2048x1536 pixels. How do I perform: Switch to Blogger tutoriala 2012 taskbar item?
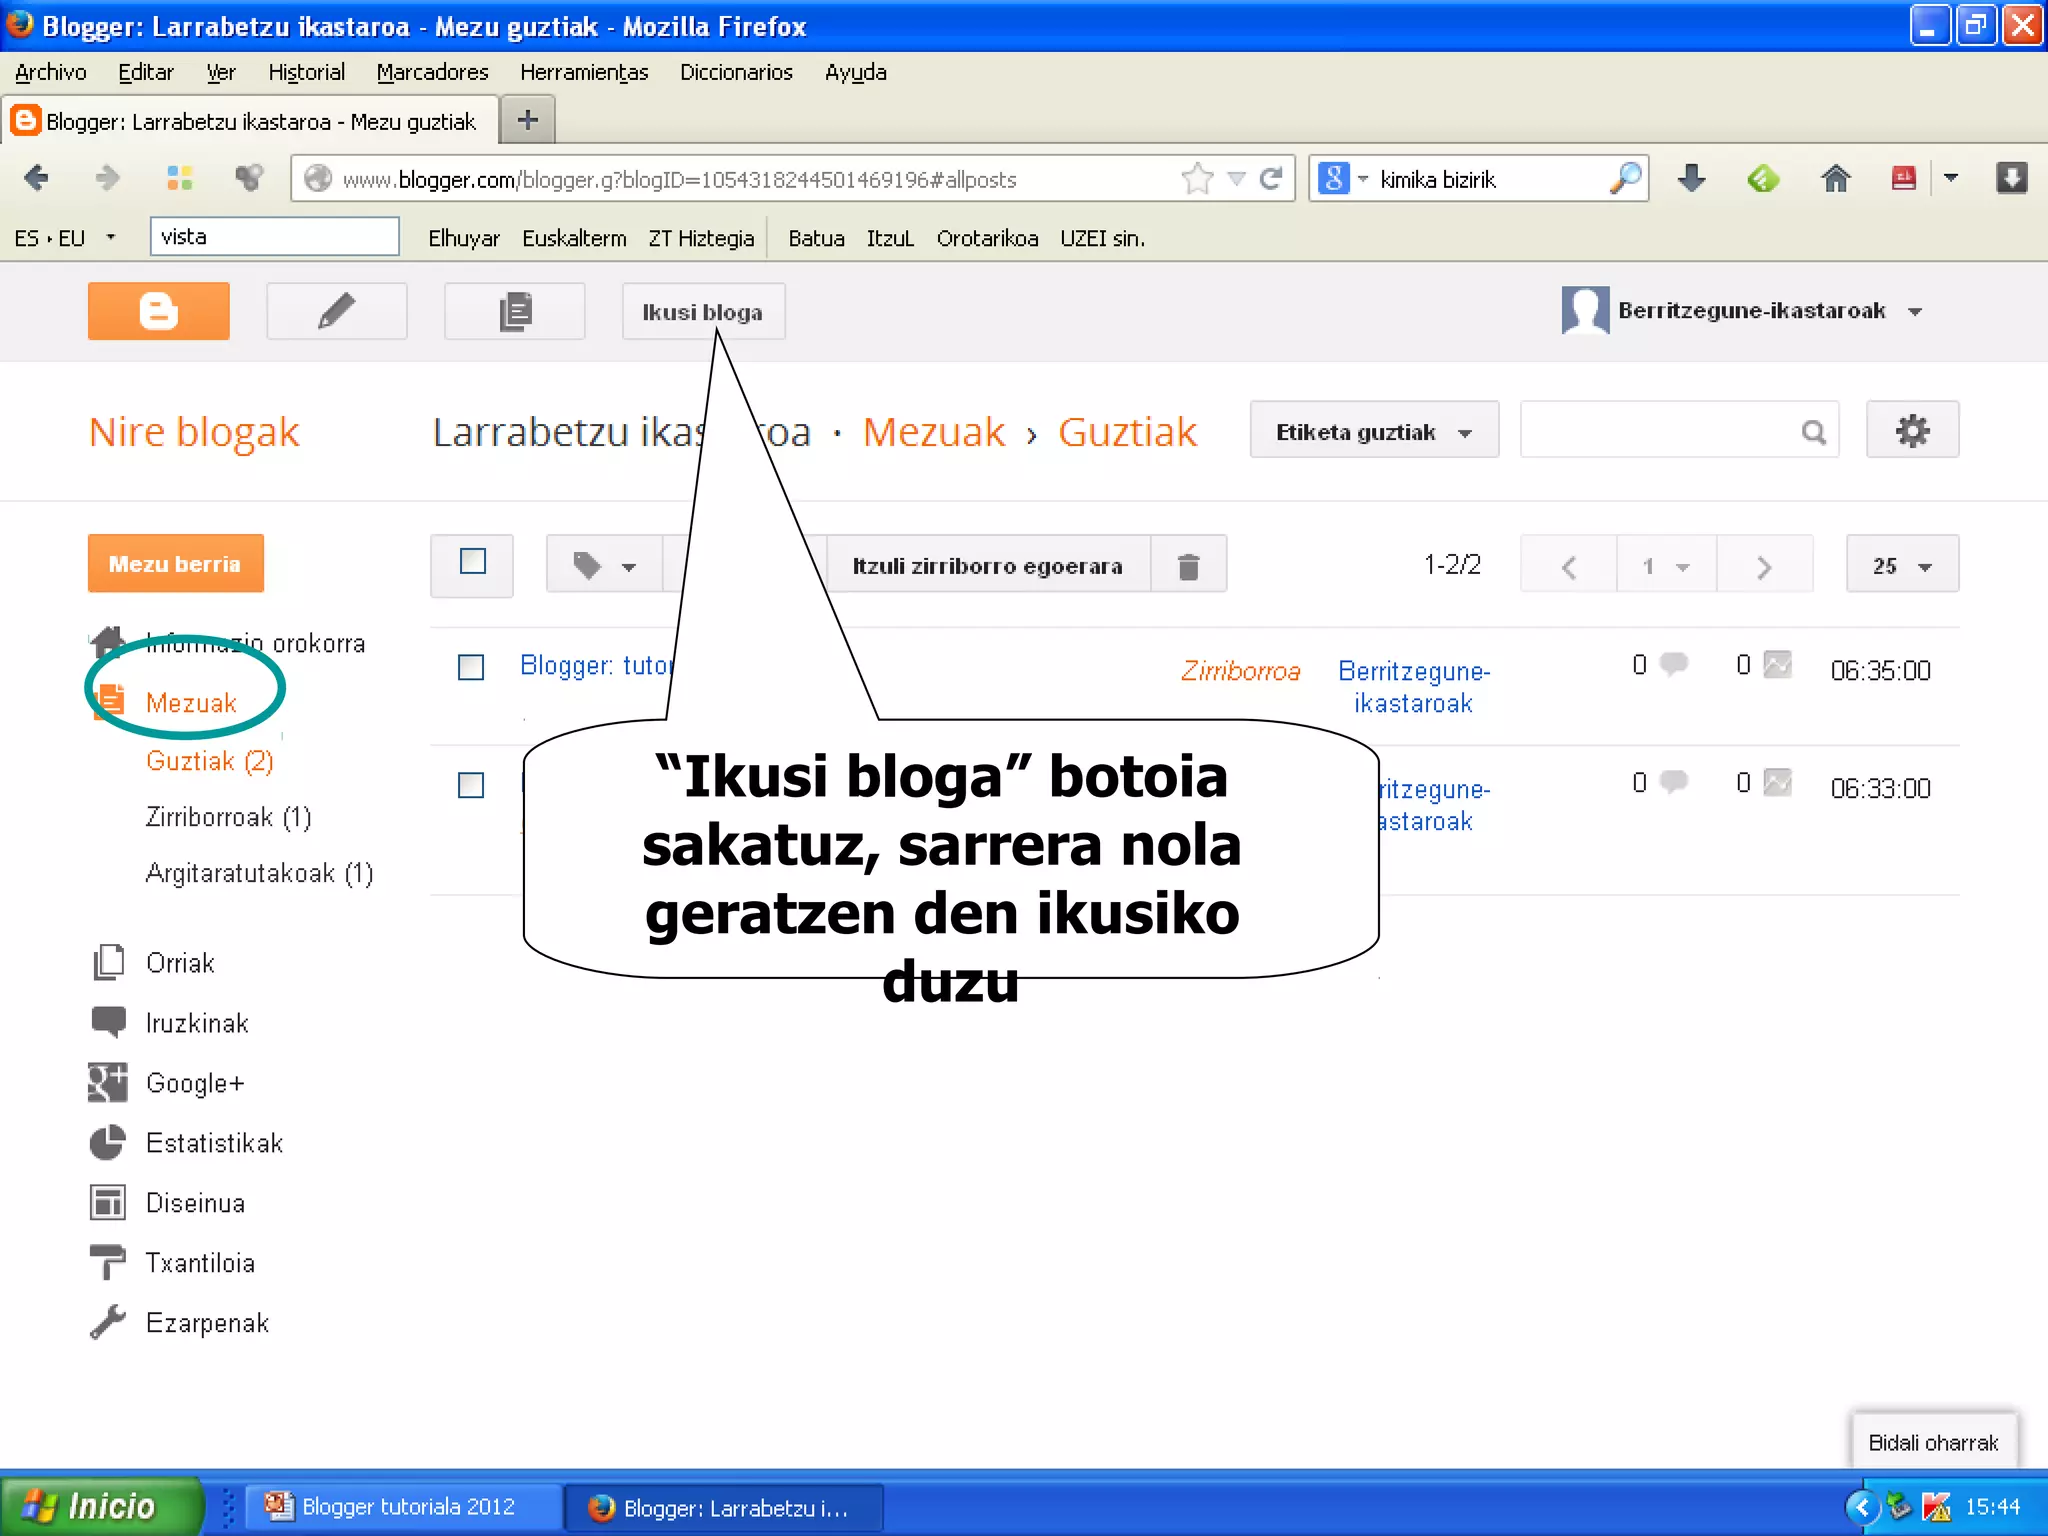click(402, 1506)
